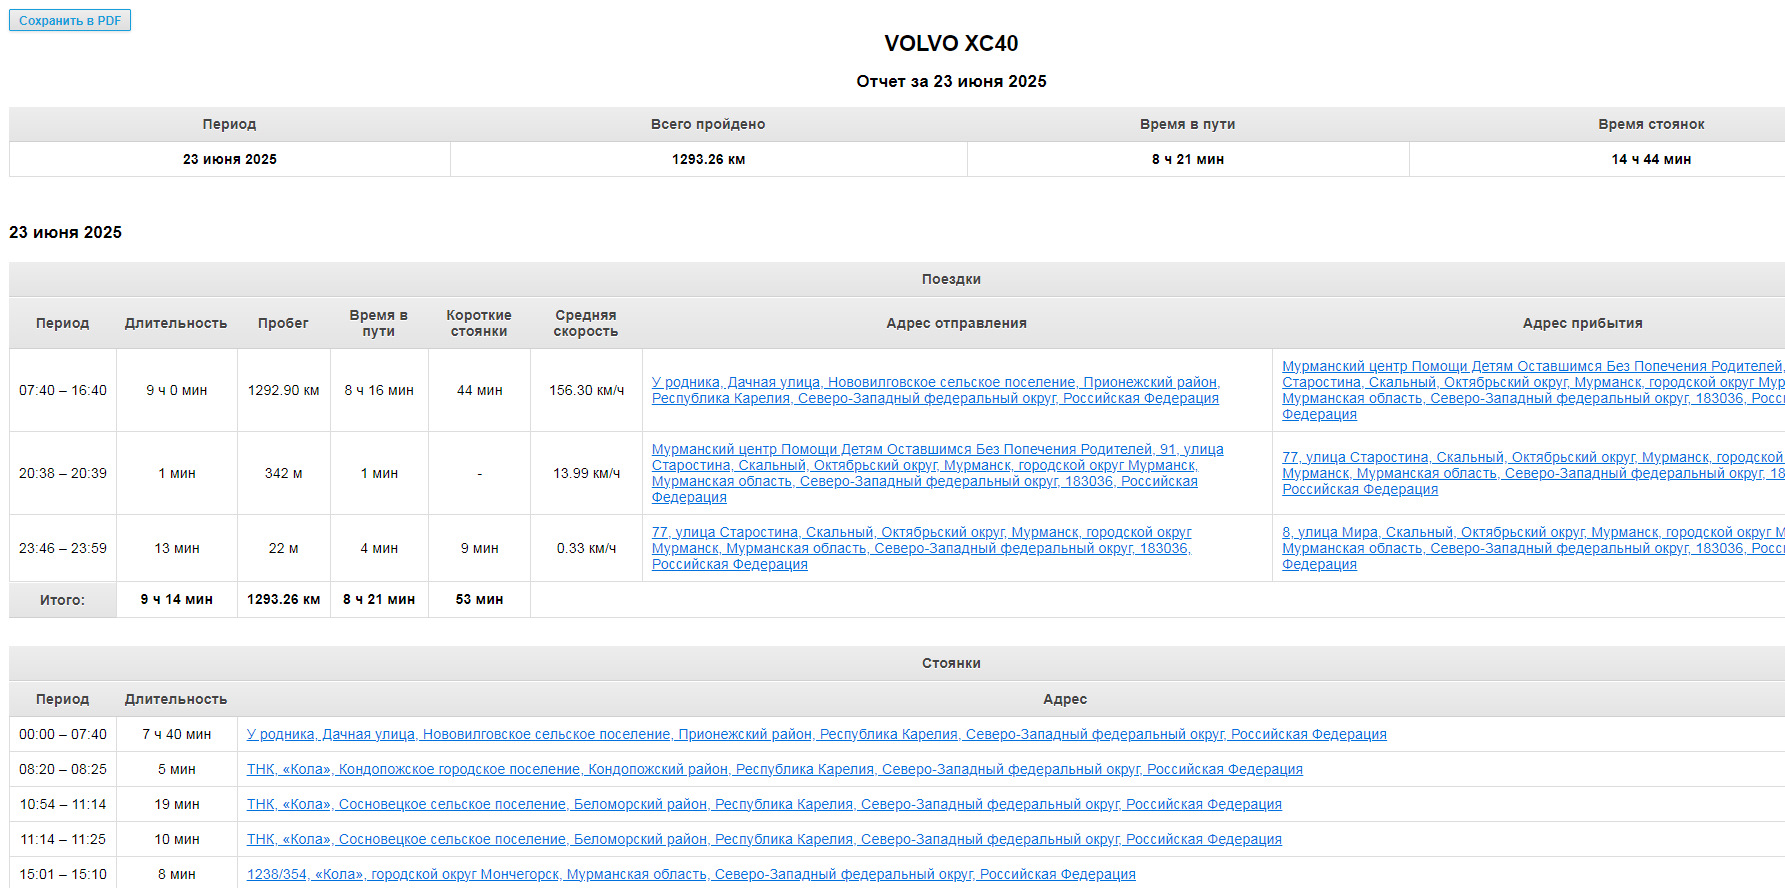Select mileage cell 22 м
Screen dimensions: 1785x888
284,548
